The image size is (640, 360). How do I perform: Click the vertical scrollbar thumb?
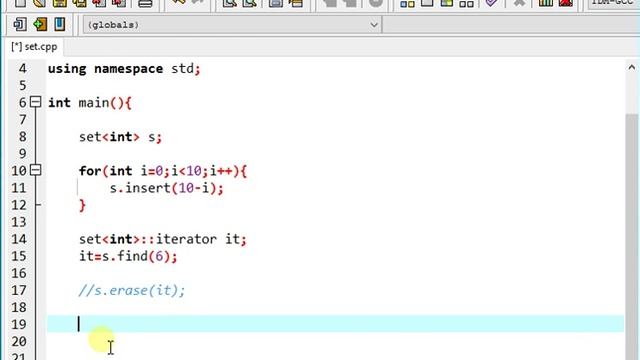click(631, 237)
